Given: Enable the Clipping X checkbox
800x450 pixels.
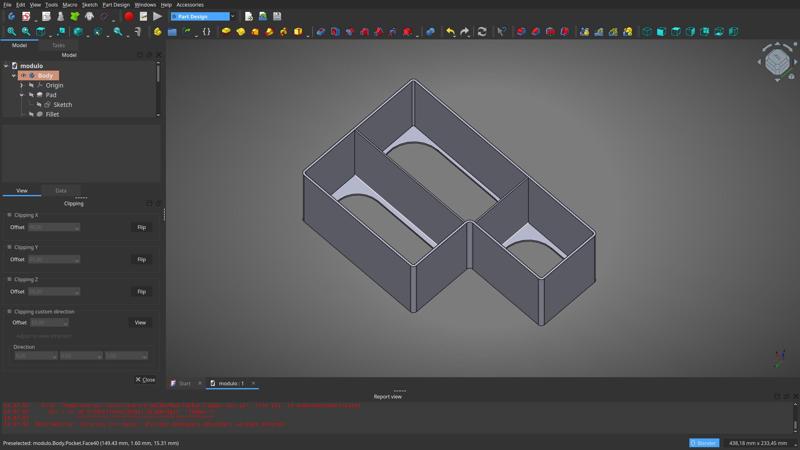Looking at the screenshot, I should click(x=10, y=215).
